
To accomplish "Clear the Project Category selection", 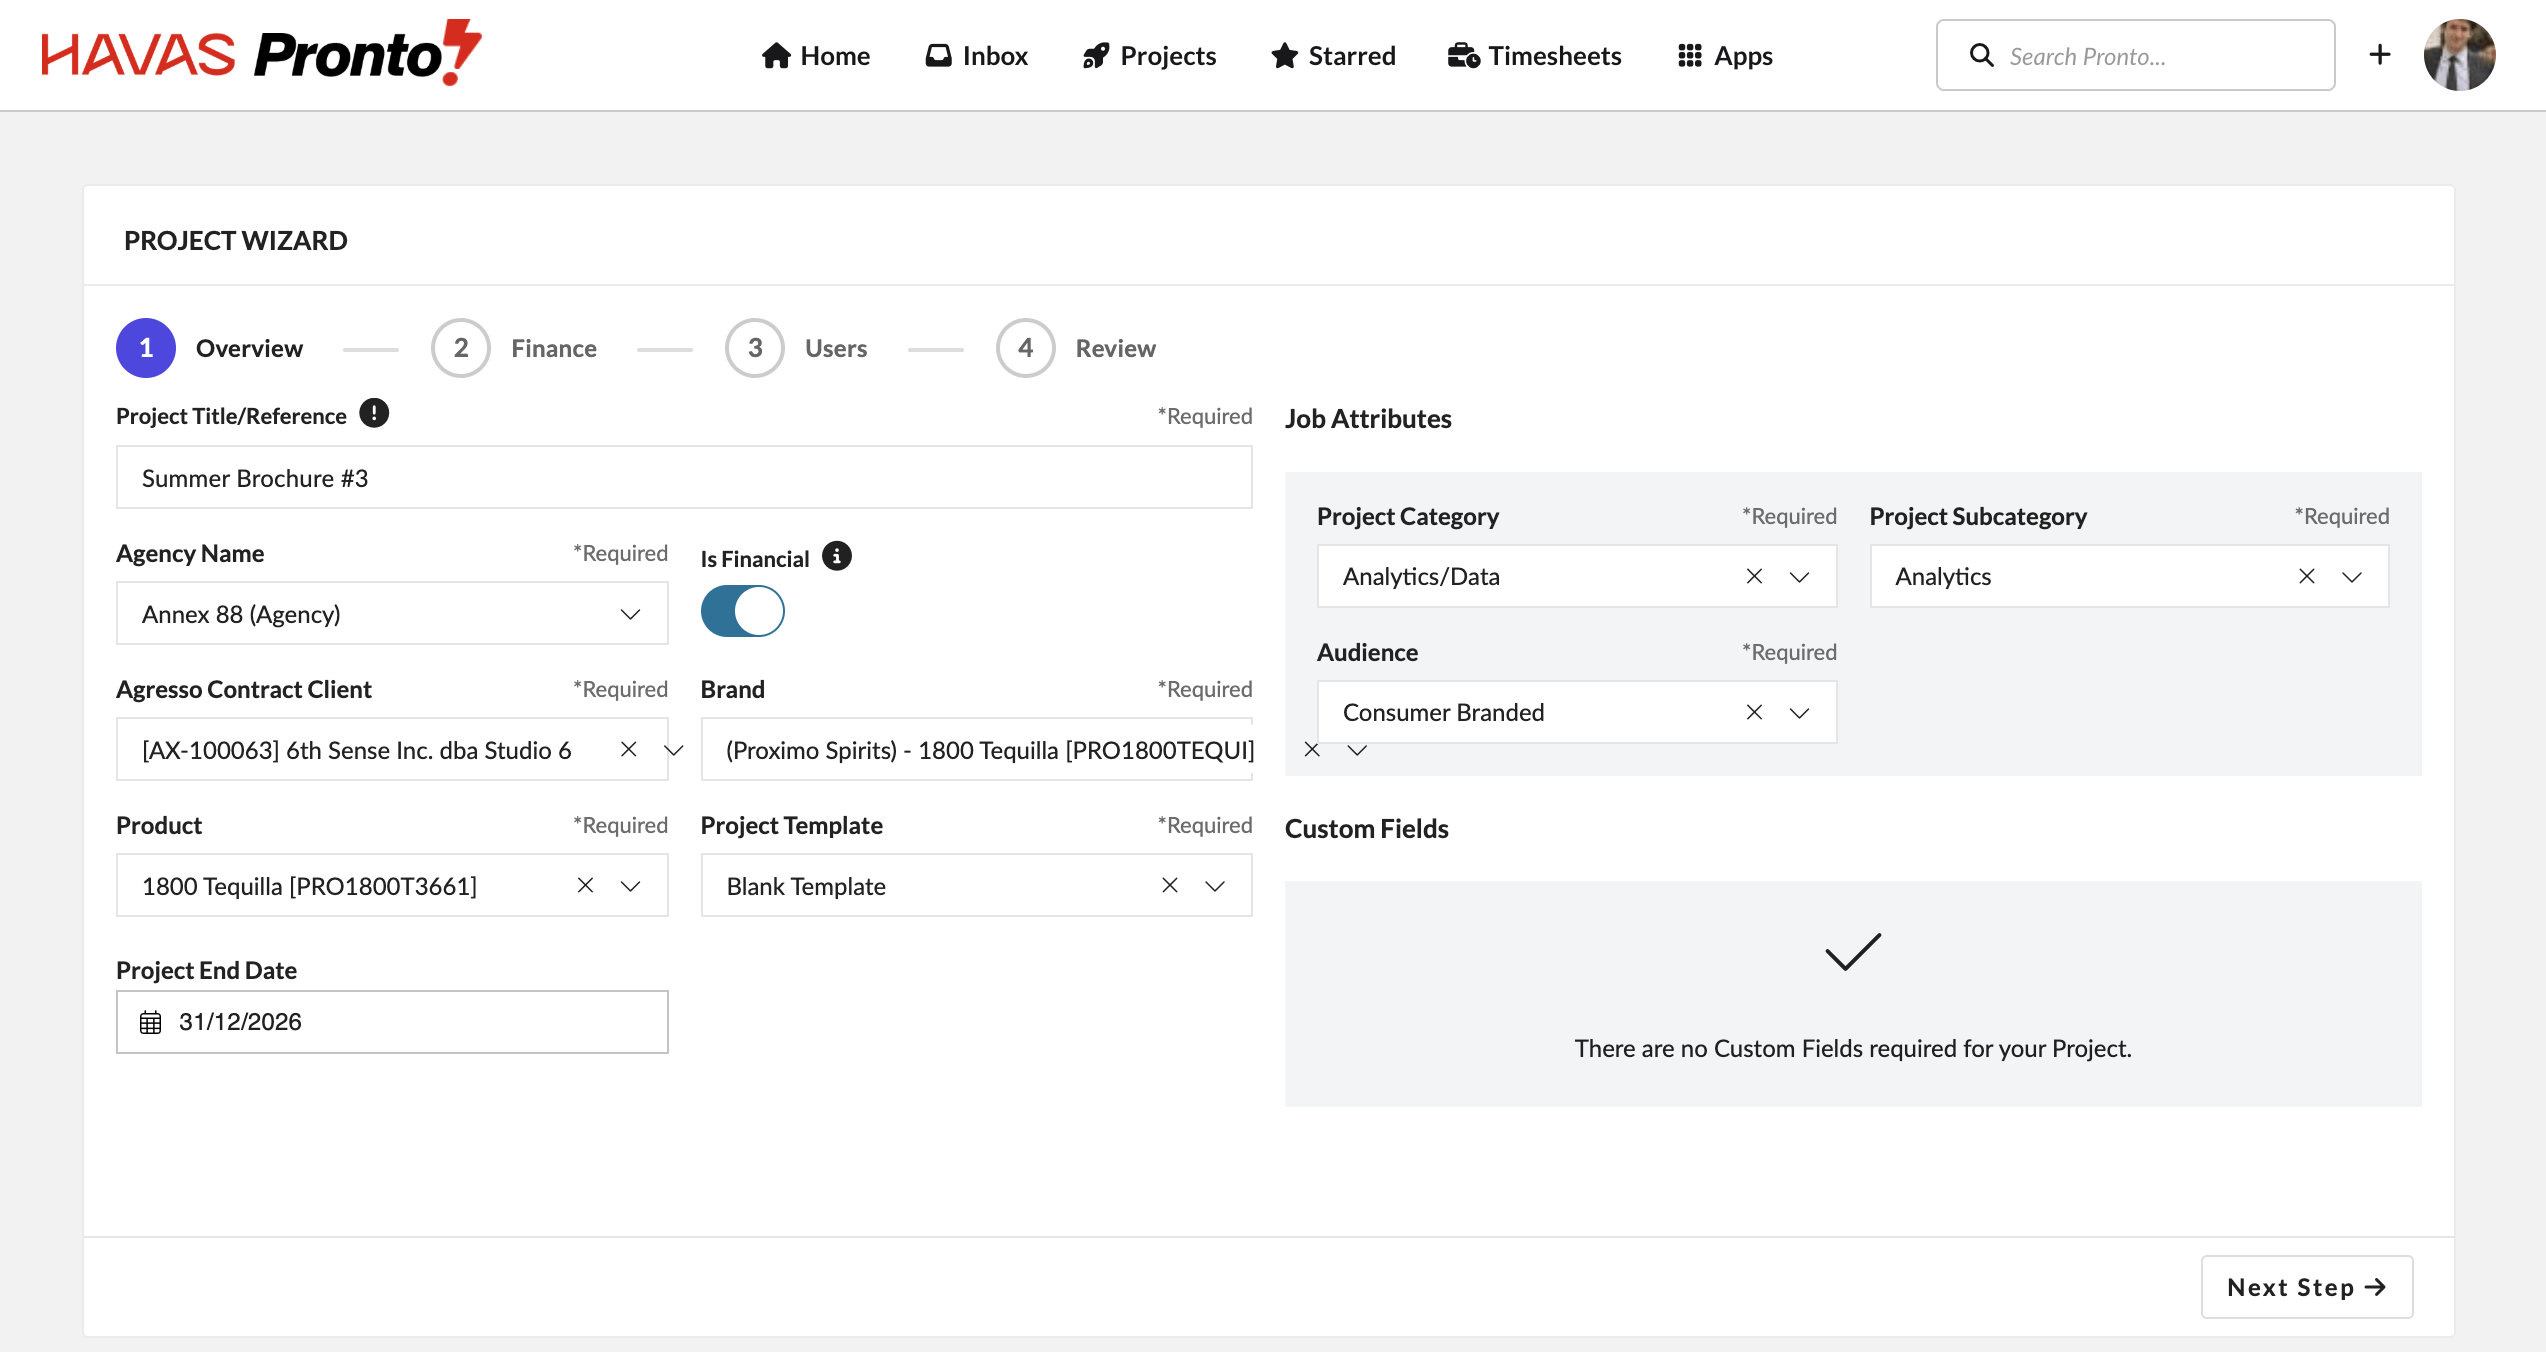I will 1754,576.
